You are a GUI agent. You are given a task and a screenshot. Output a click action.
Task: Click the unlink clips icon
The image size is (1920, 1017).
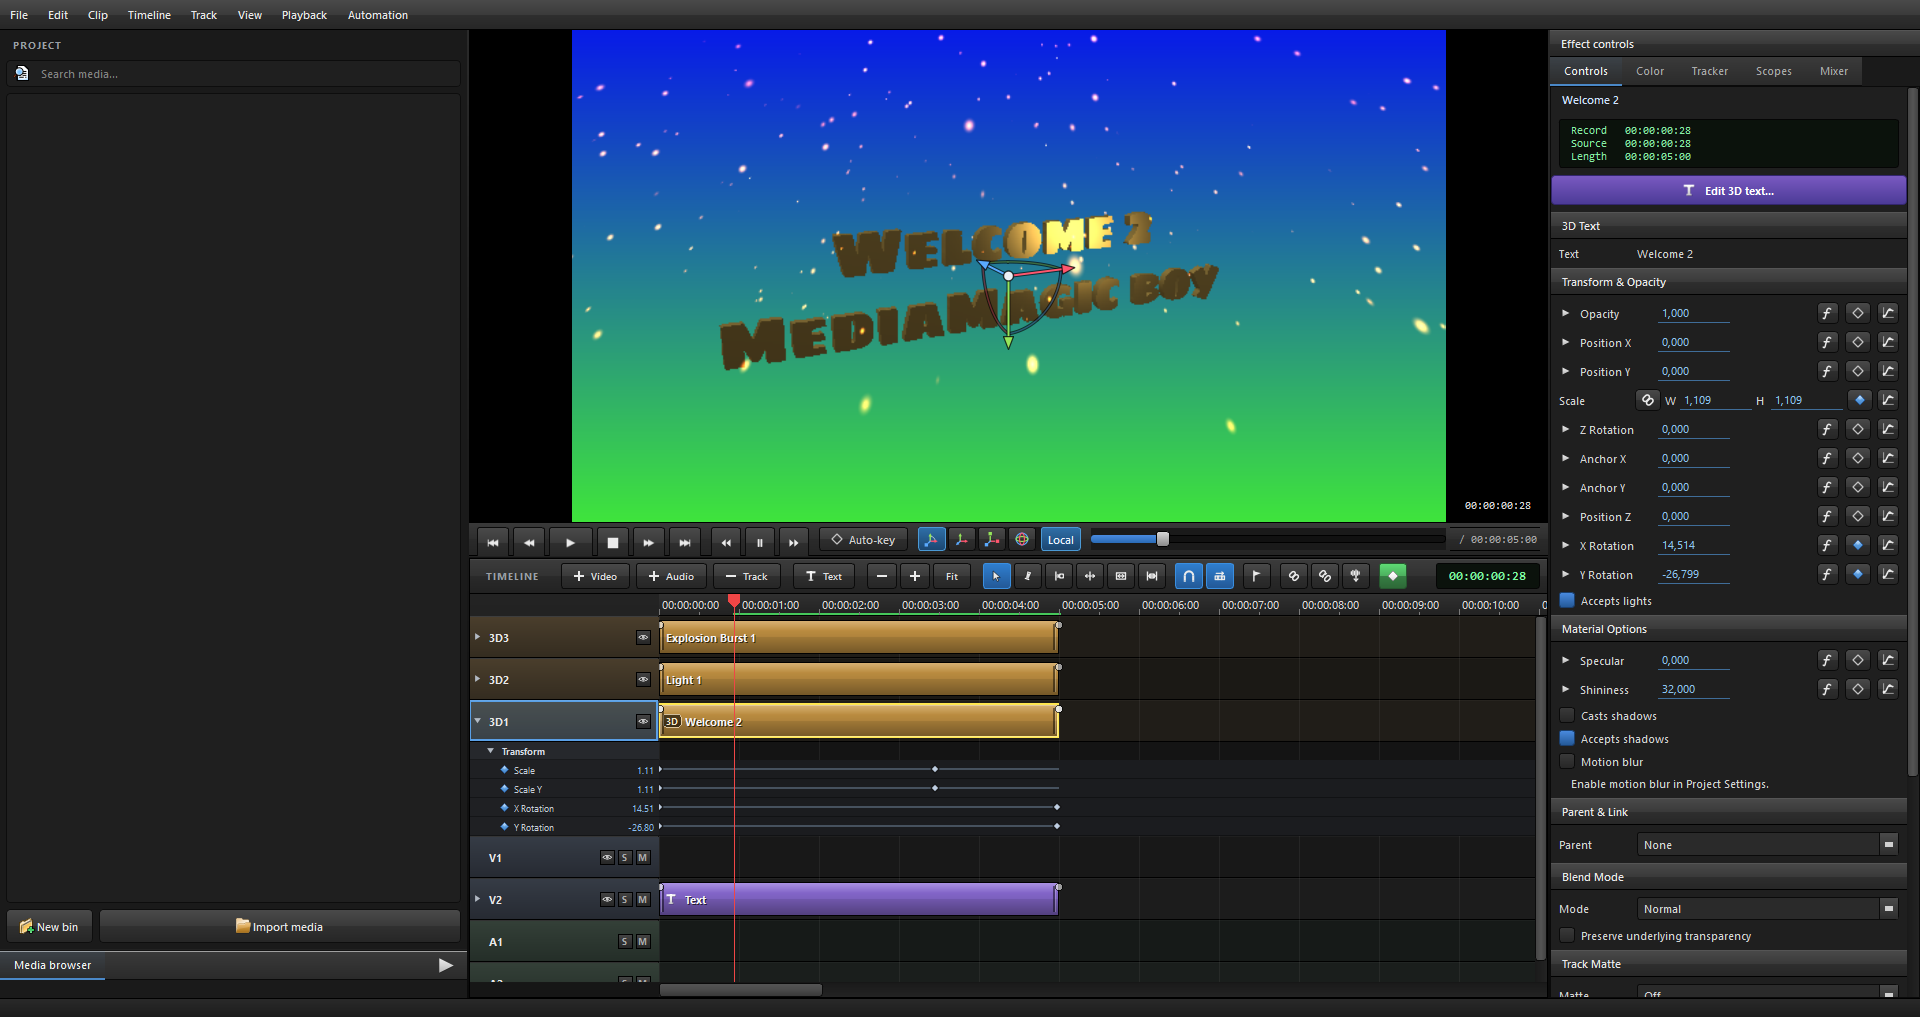coord(1325,576)
